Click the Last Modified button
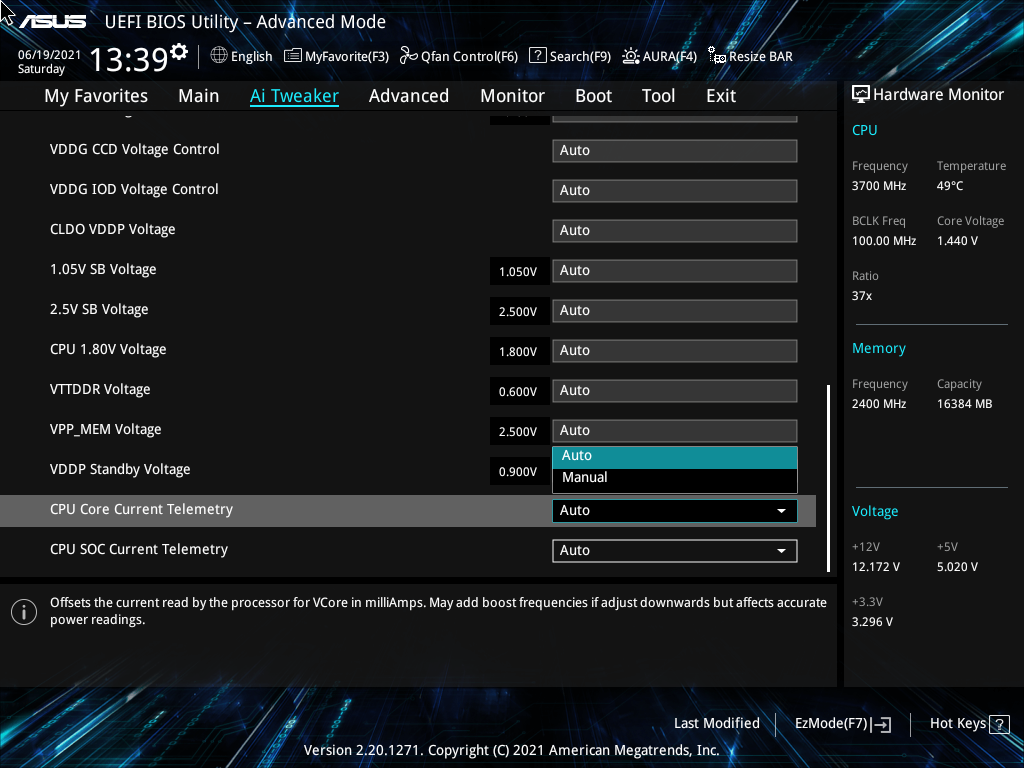This screenshot has width=1024, height=768. [717, 723]
